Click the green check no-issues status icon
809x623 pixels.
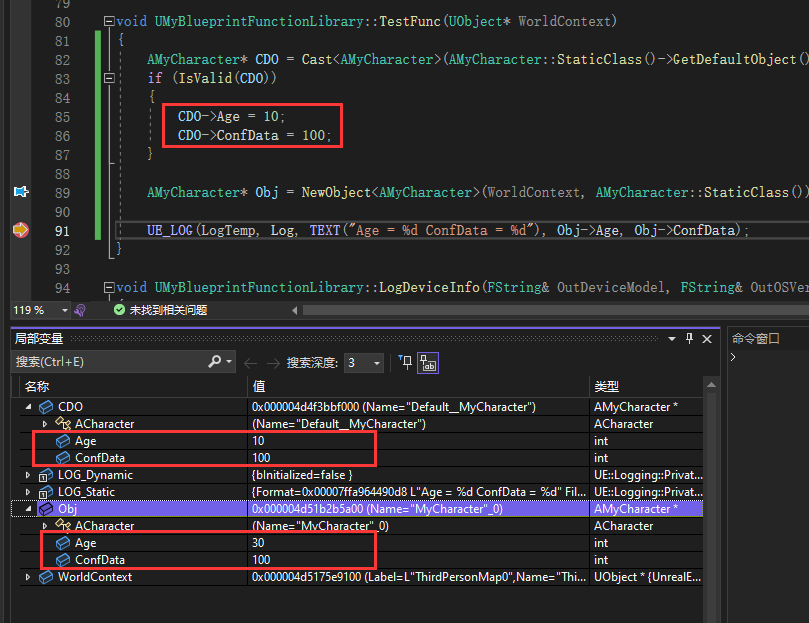[x=119, y=310]
